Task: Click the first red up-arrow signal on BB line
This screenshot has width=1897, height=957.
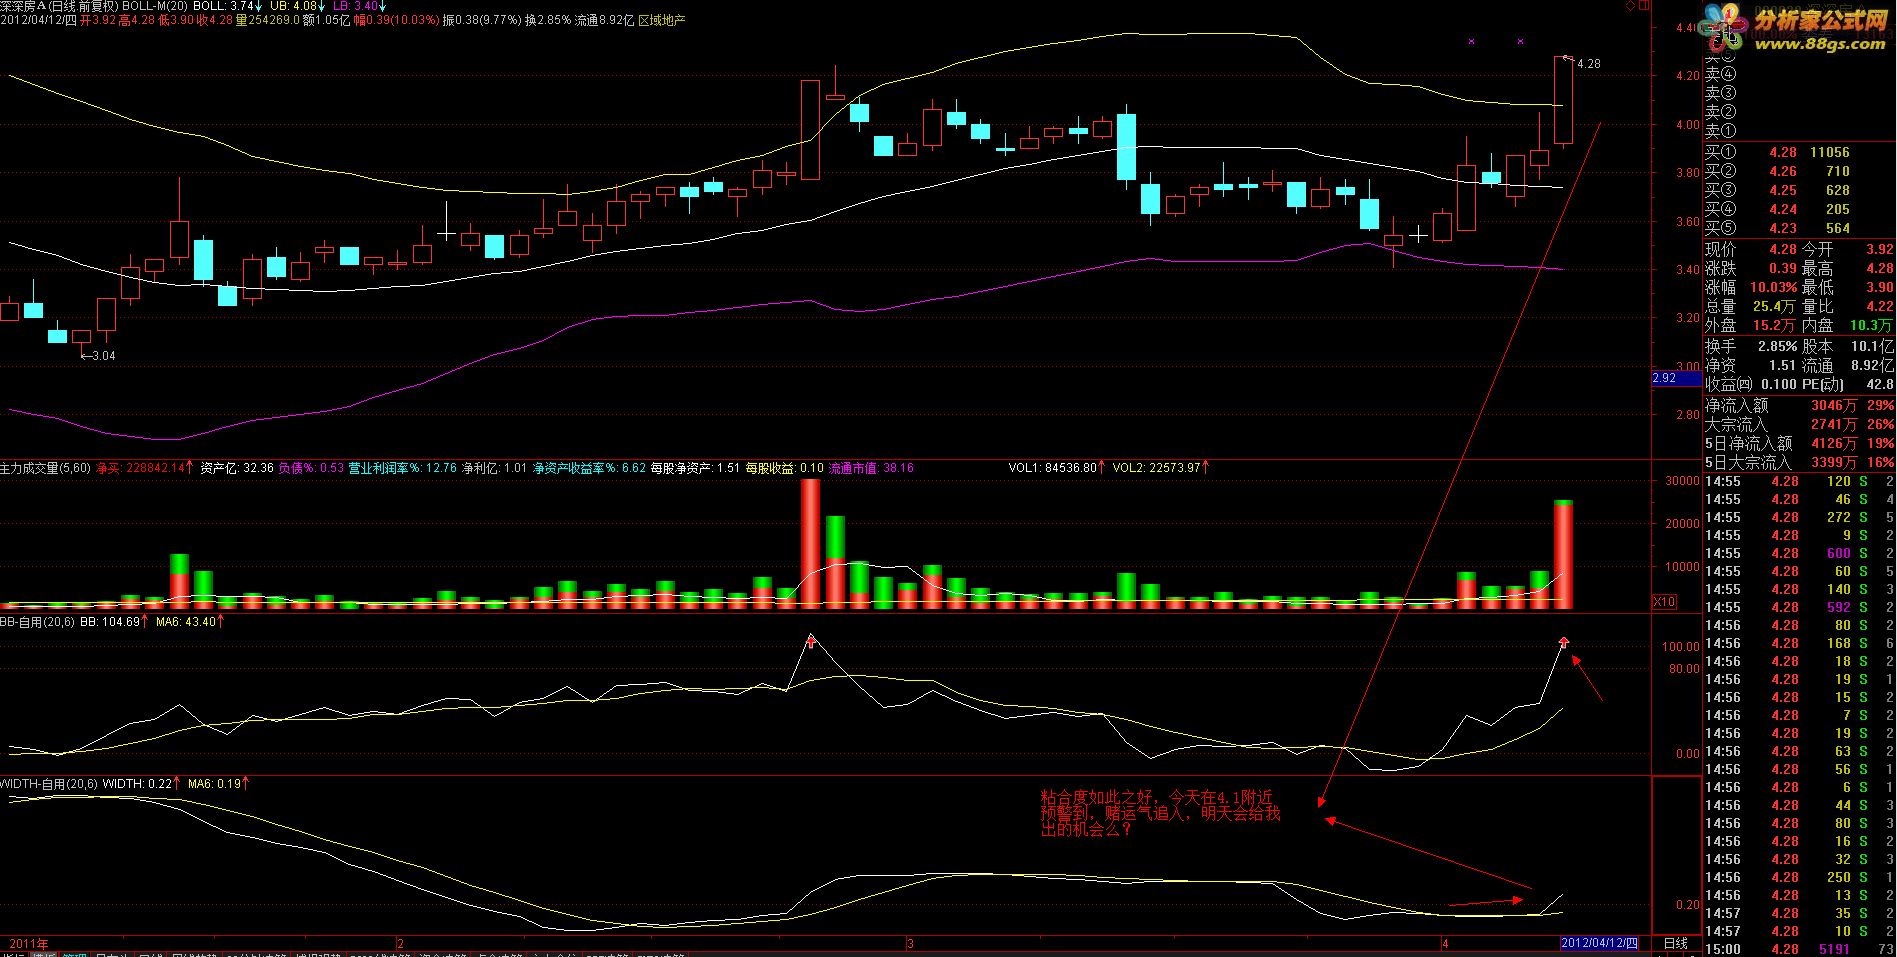Action: pyautogui.click(x=811, y=641)
